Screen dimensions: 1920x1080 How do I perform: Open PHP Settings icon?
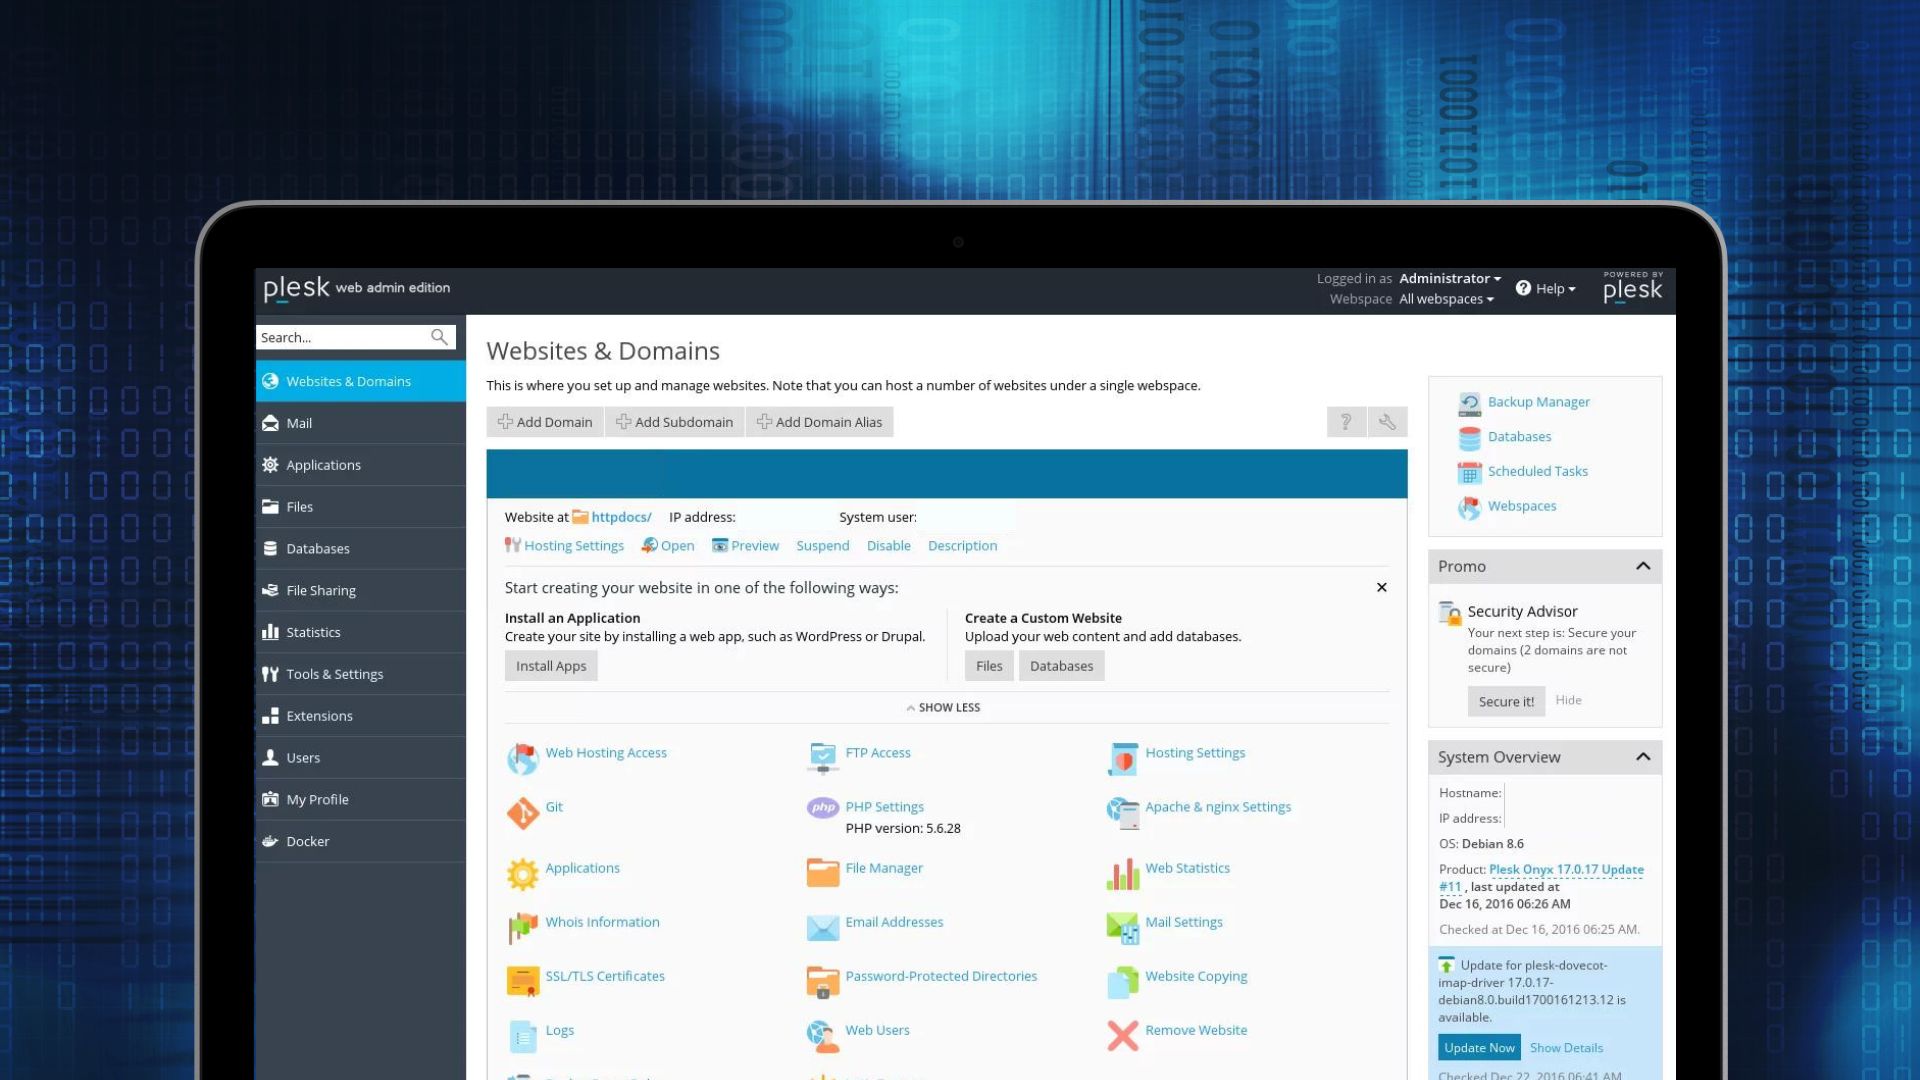click(822, 808)
